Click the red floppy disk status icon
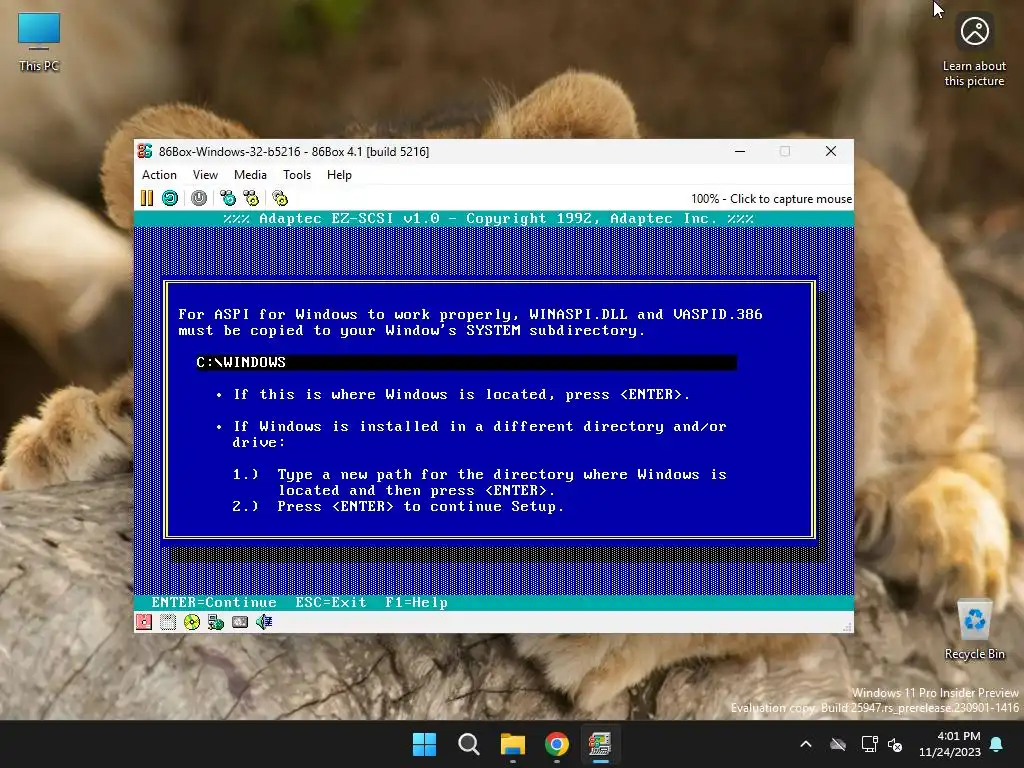 [x=144, y=622]
